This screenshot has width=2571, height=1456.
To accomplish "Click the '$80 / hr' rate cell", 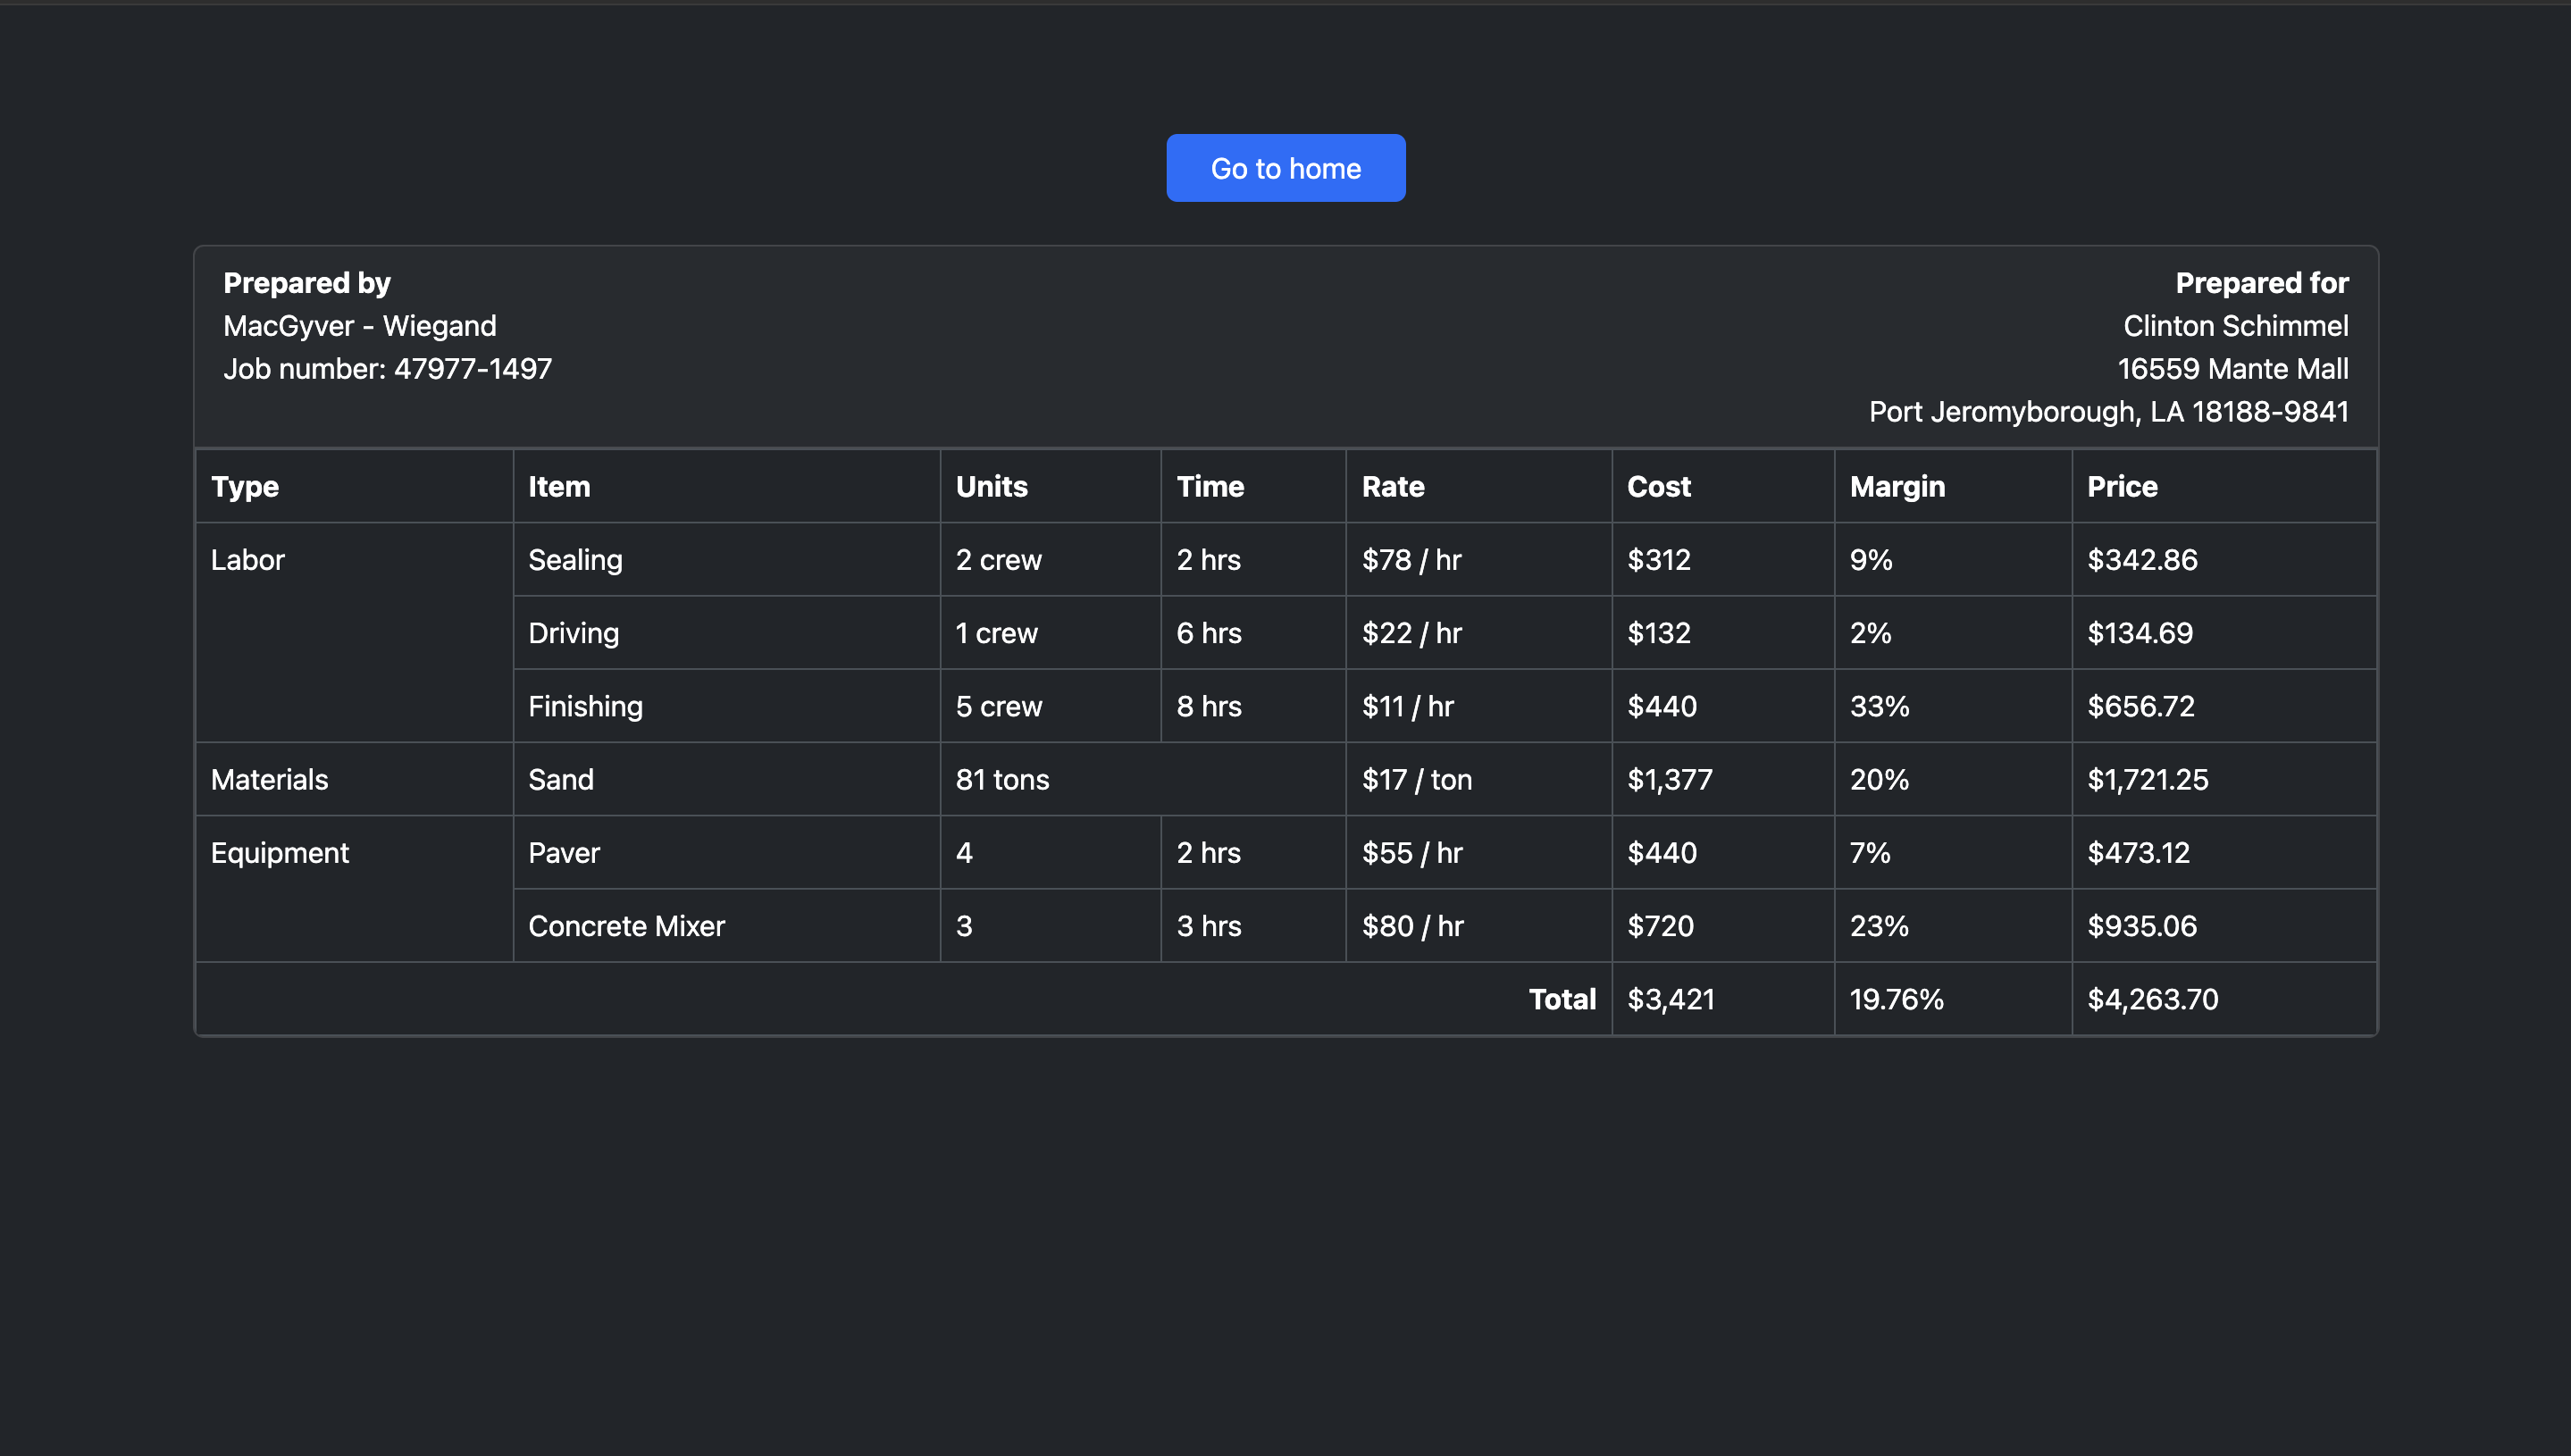I will click(1479, 926).
